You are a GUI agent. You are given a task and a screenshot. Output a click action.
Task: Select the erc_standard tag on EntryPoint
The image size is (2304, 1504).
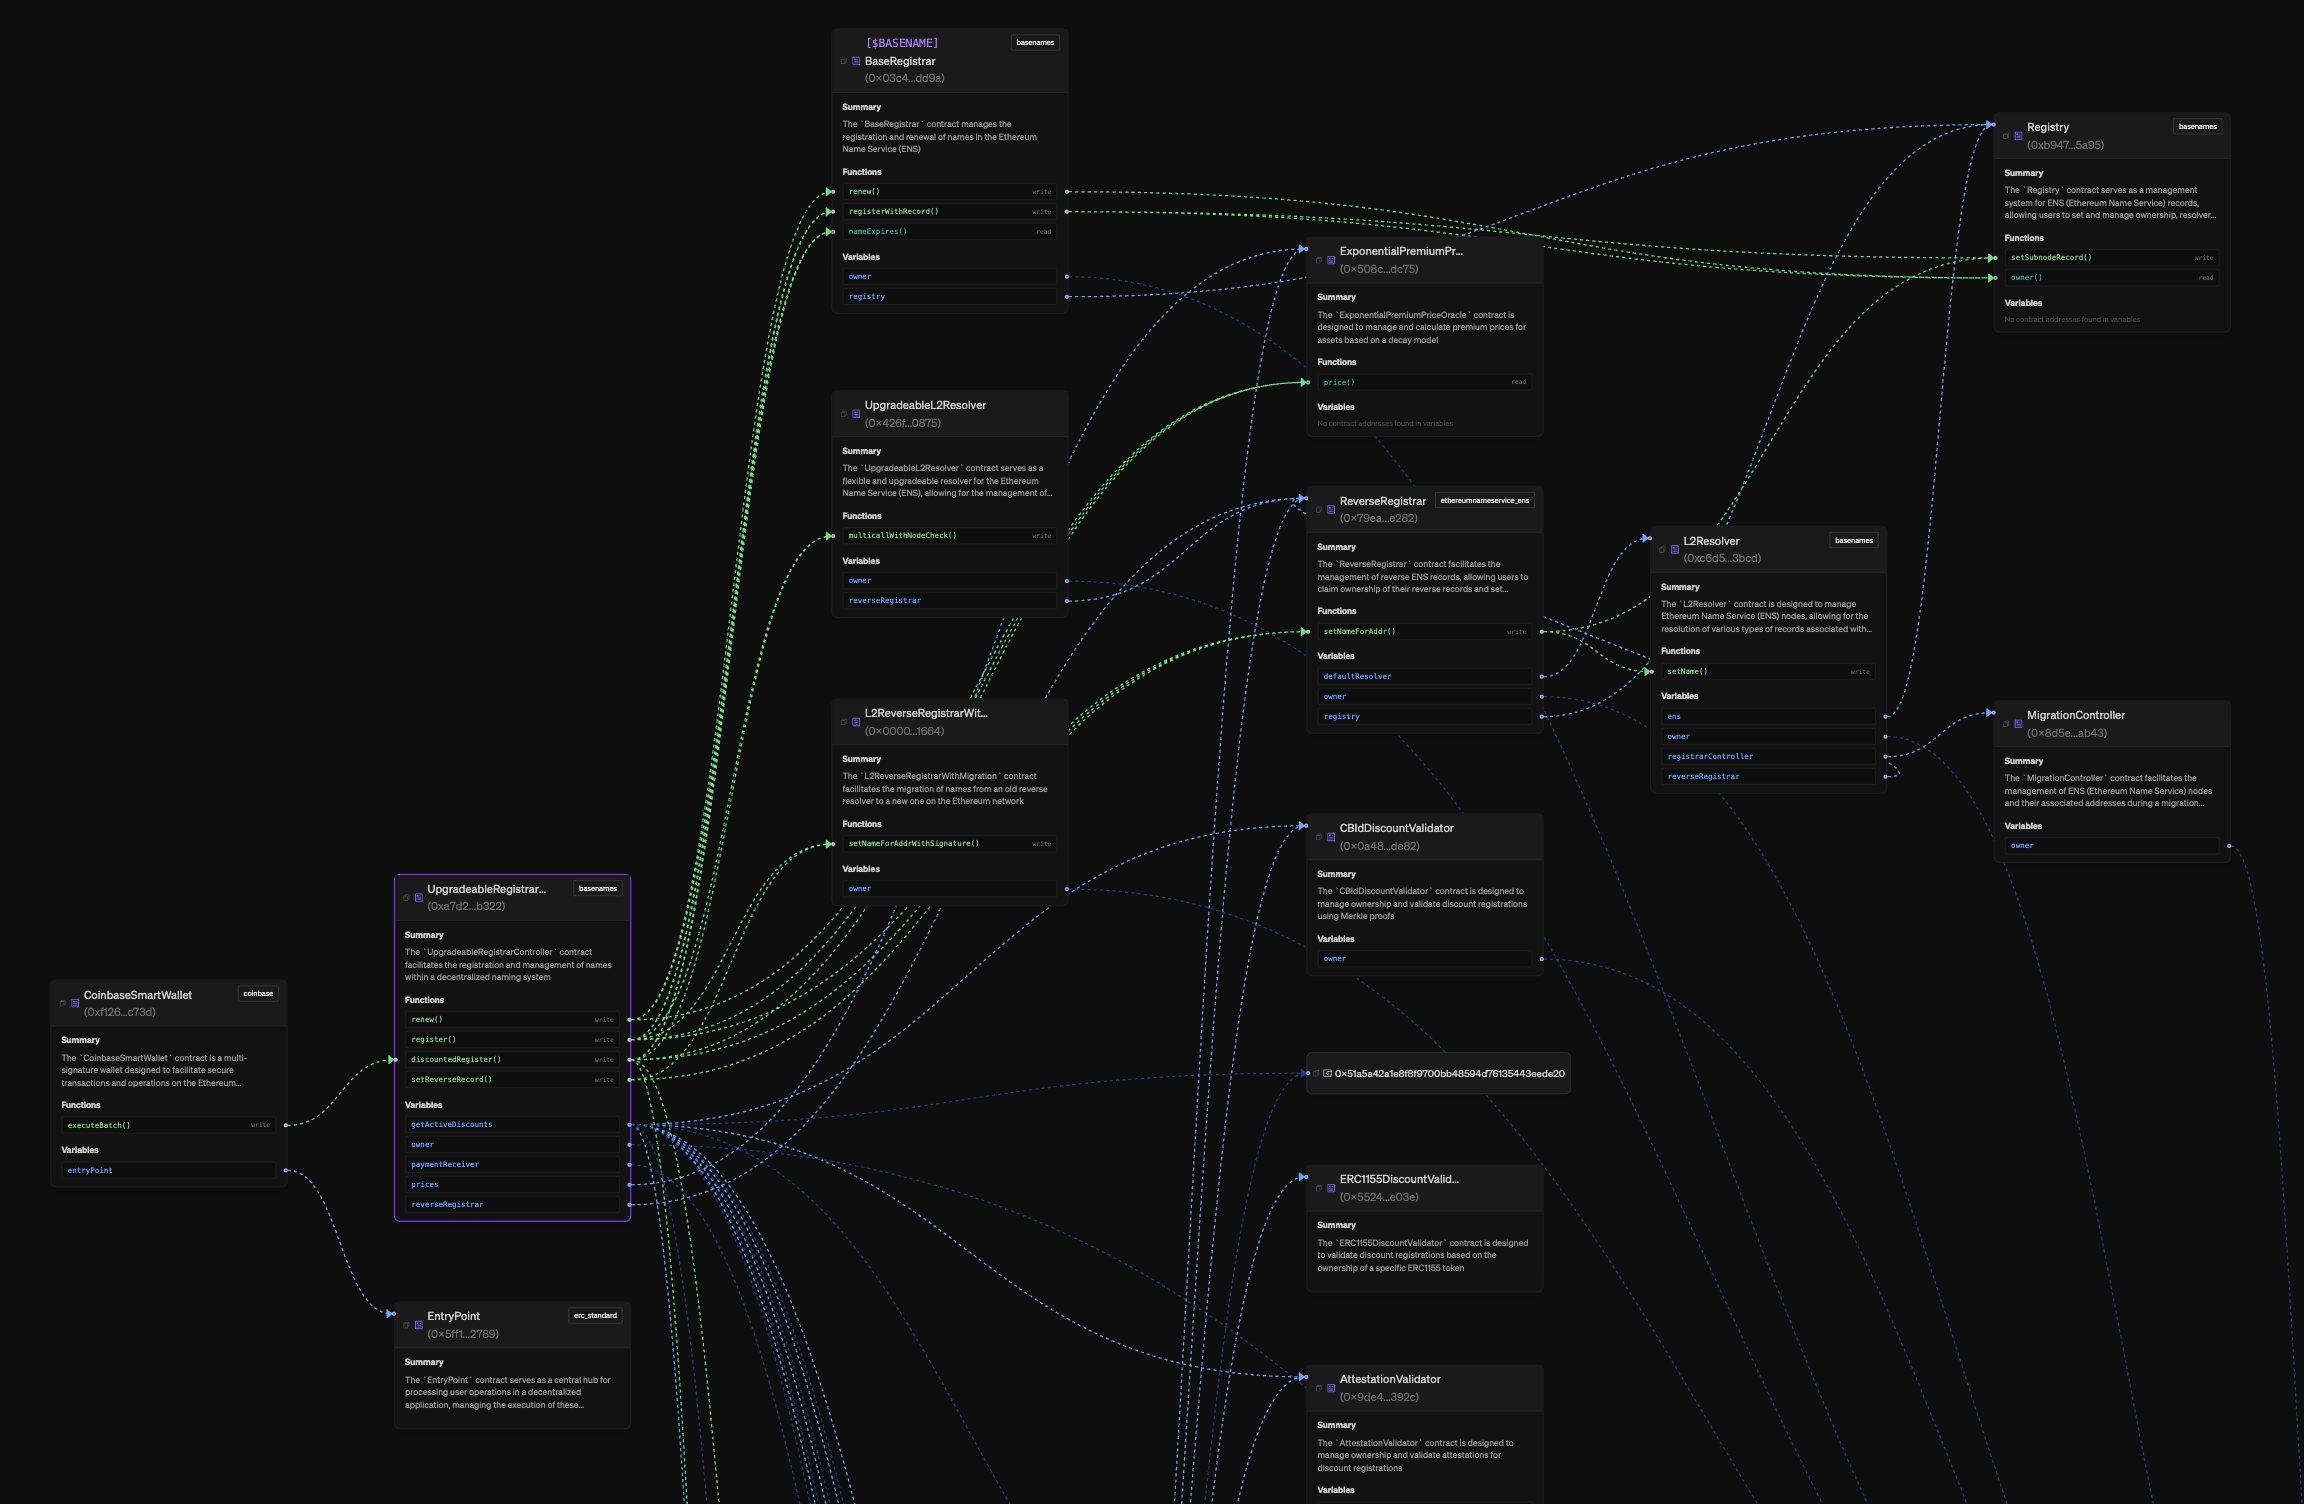pyautogui.click(x=595, y=1315)
